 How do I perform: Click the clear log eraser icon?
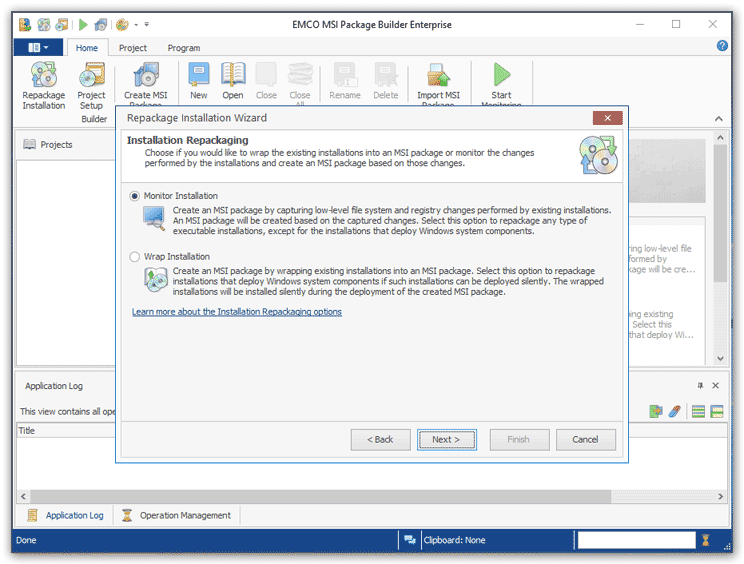(675, 411)
